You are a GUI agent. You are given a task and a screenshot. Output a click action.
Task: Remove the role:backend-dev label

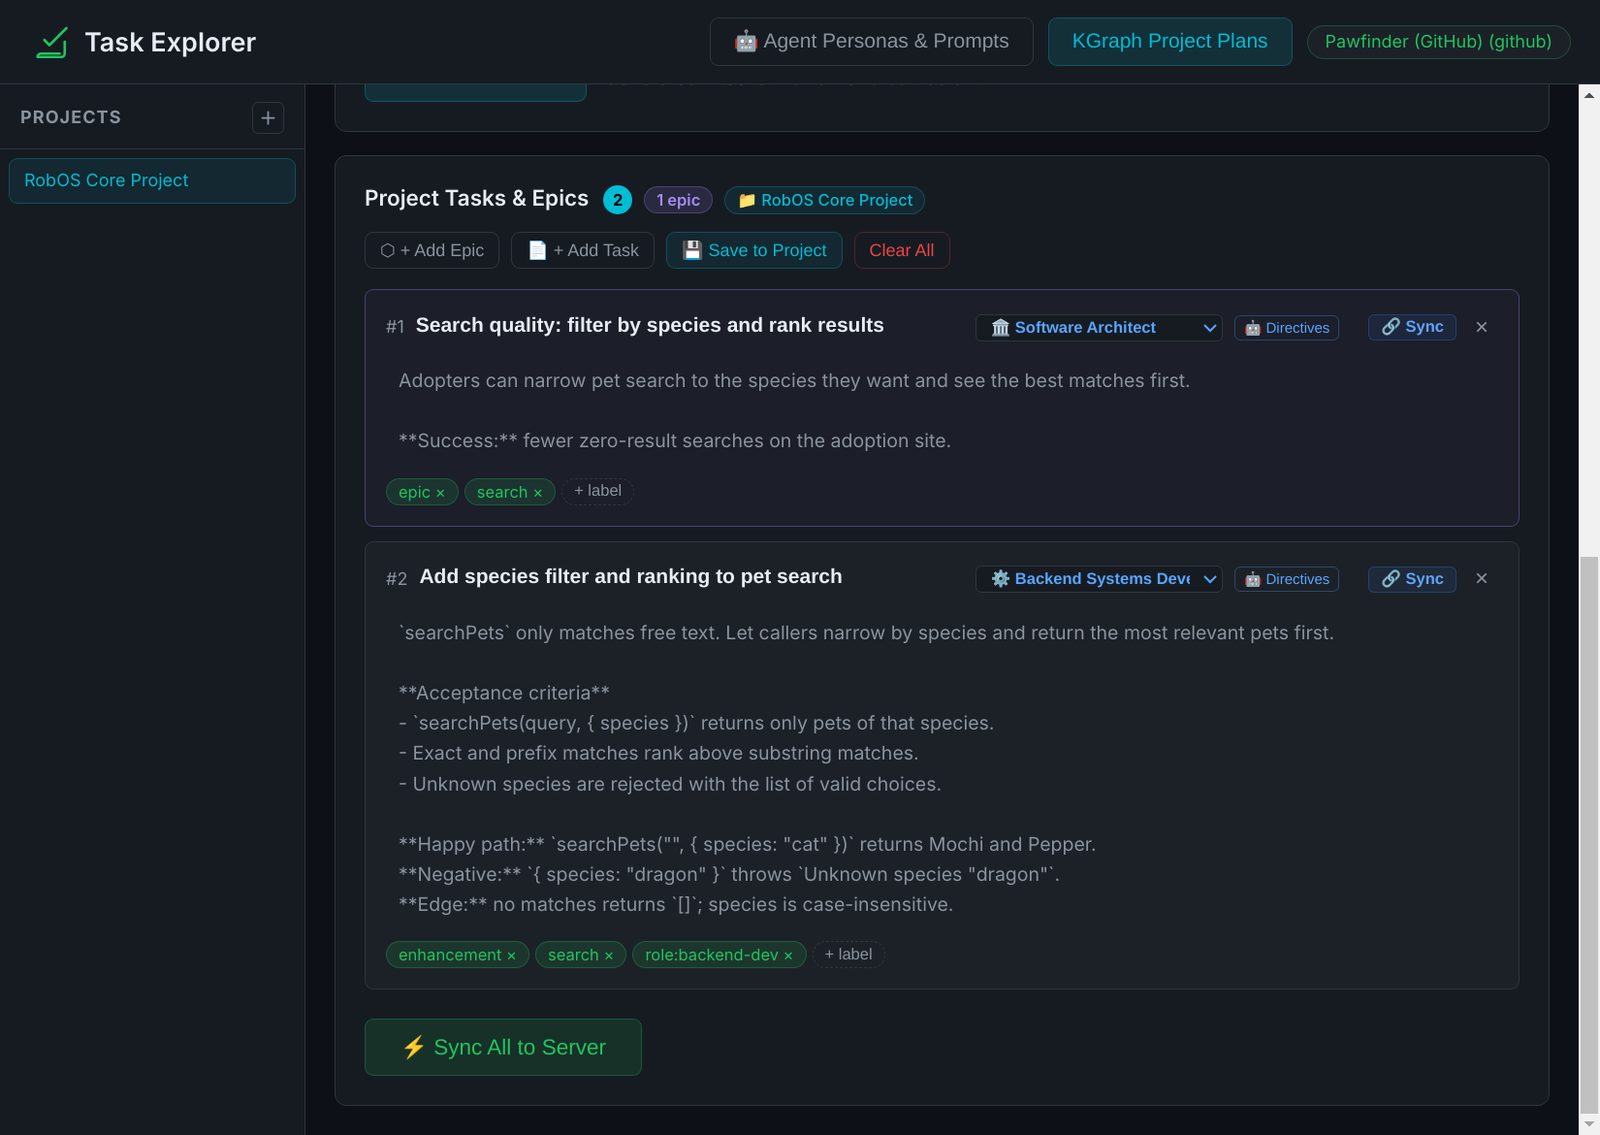coord(788,956)
